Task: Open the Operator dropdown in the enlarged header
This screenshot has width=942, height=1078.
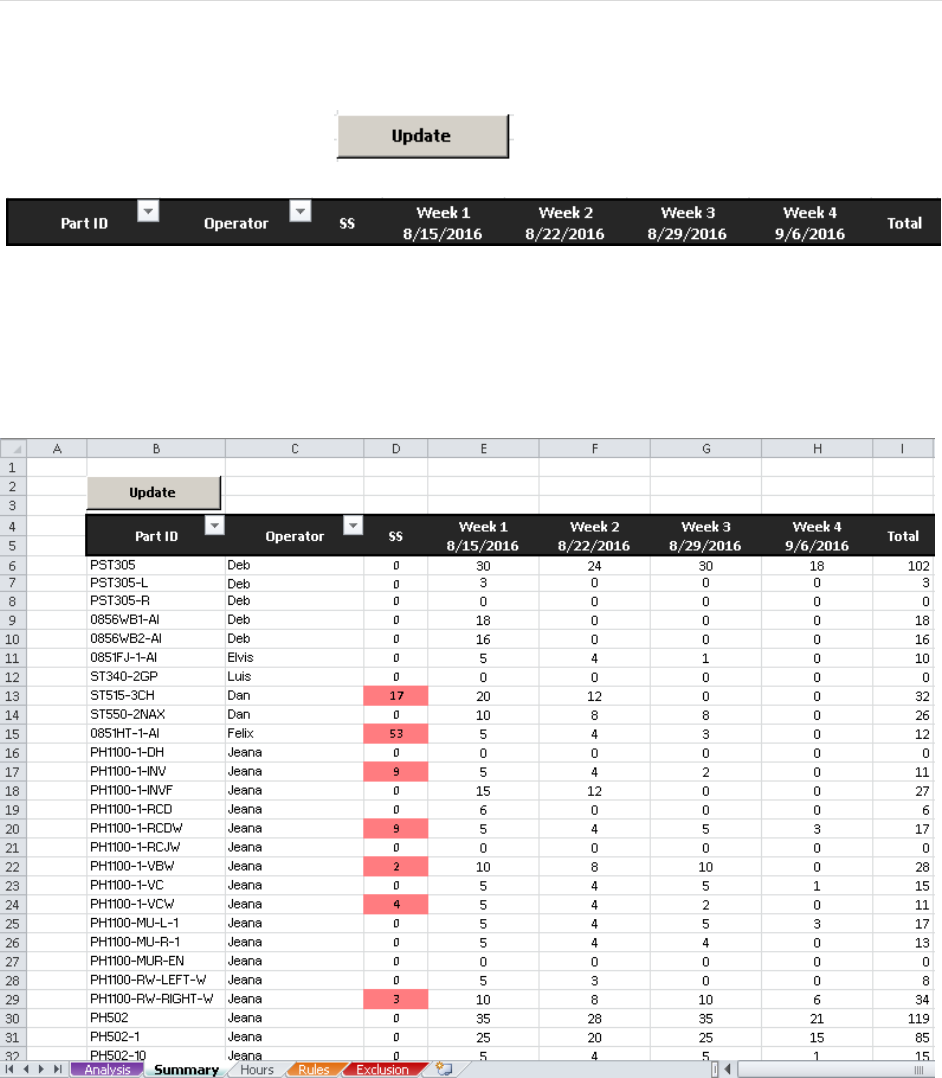Action: (300, 211)
